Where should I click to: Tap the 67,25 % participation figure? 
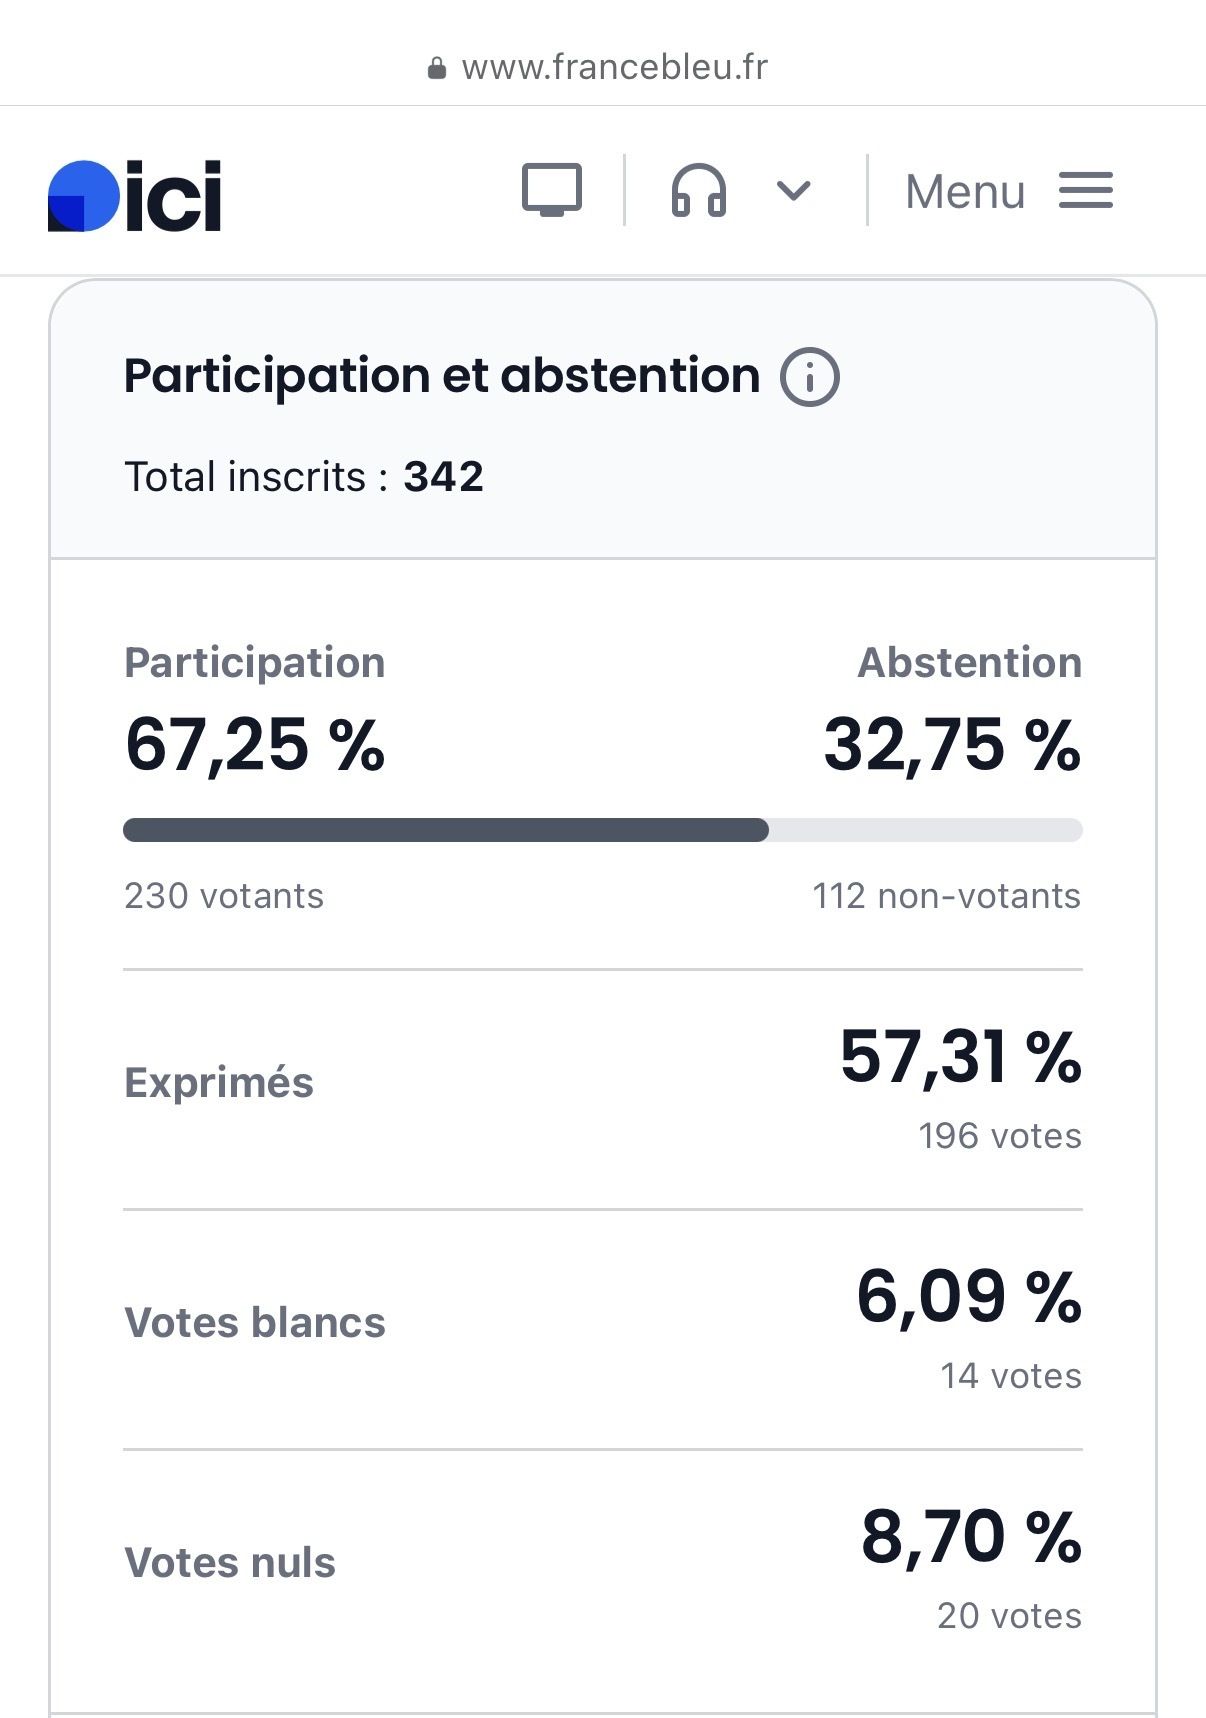point(255,745)
